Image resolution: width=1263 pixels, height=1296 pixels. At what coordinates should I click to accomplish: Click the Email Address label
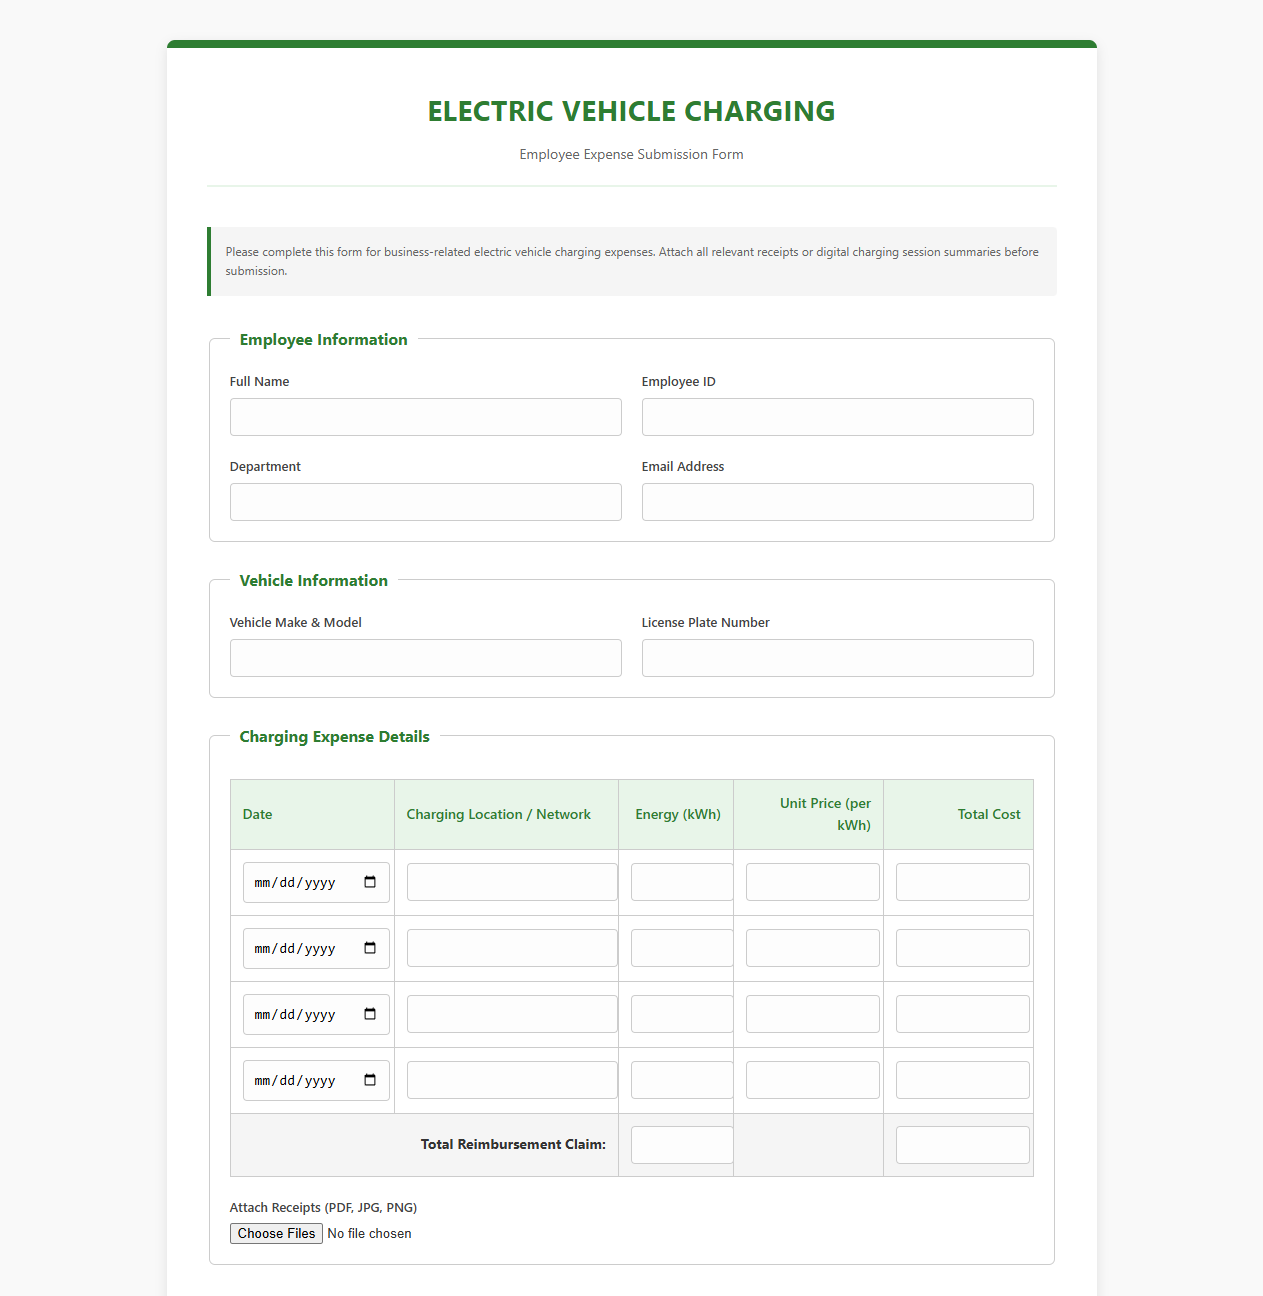pyautogui.click(x=682, y=466)
